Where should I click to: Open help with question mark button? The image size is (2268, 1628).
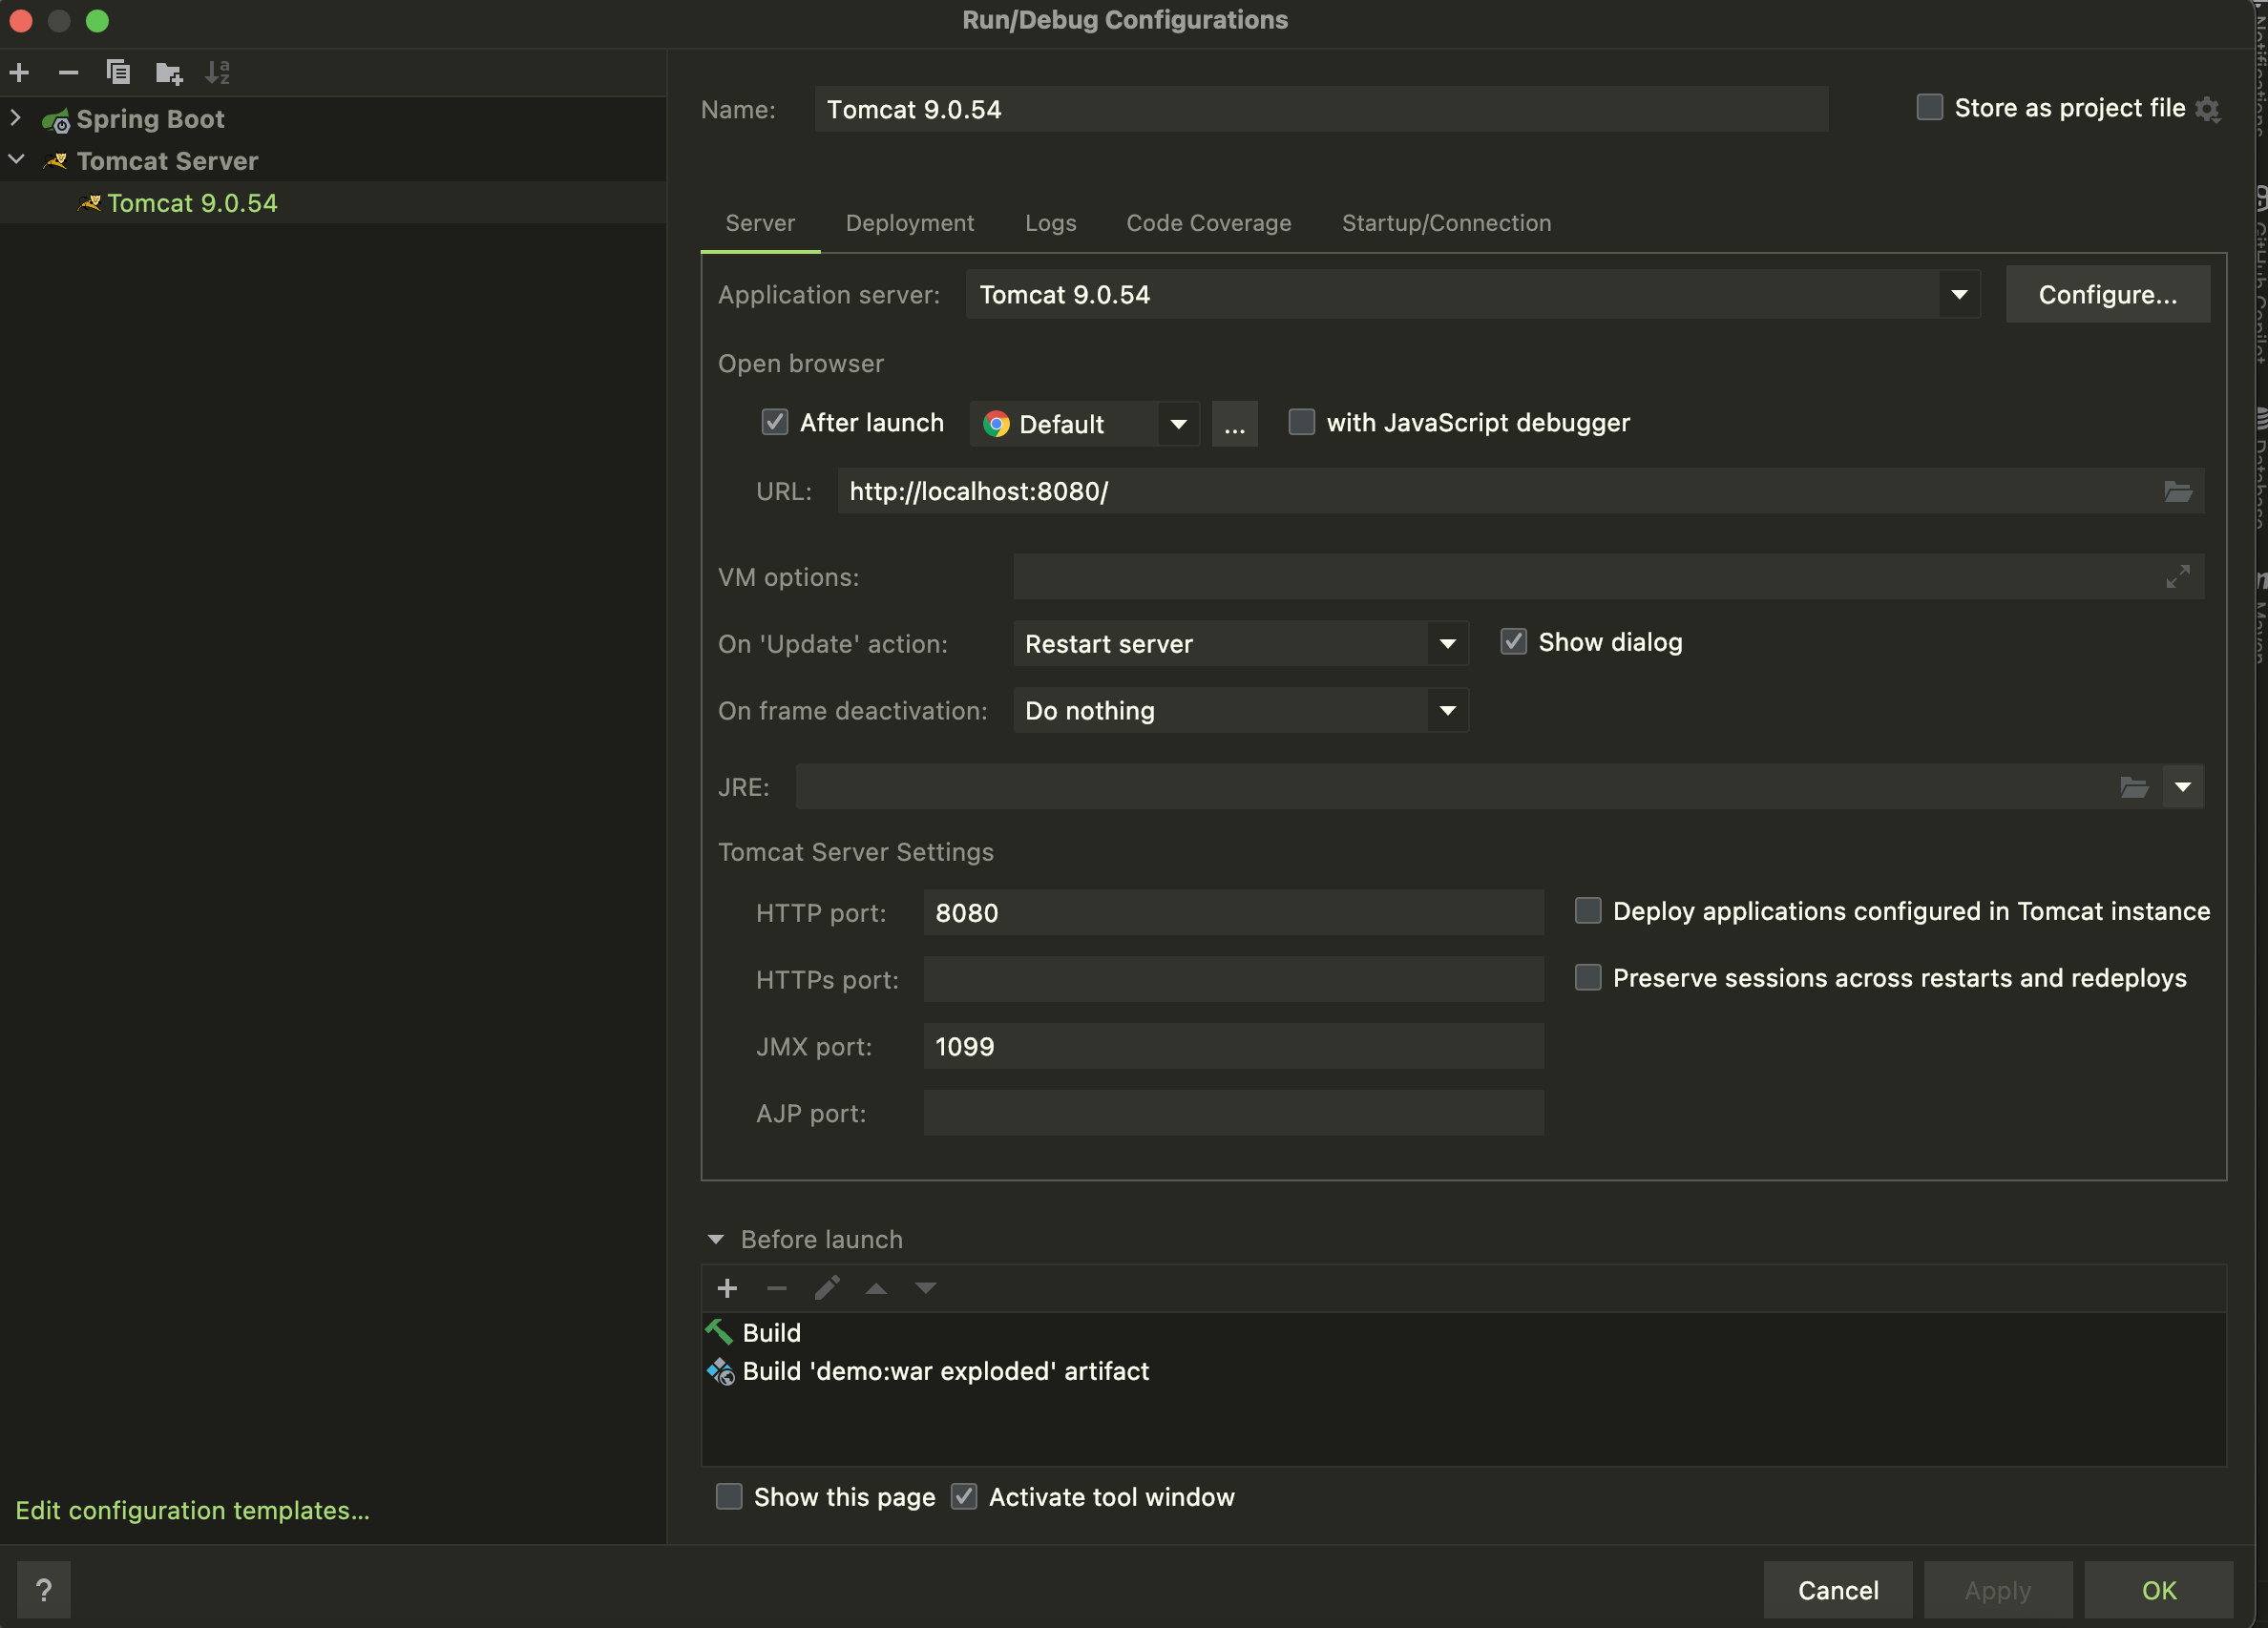click(44, 1589)
